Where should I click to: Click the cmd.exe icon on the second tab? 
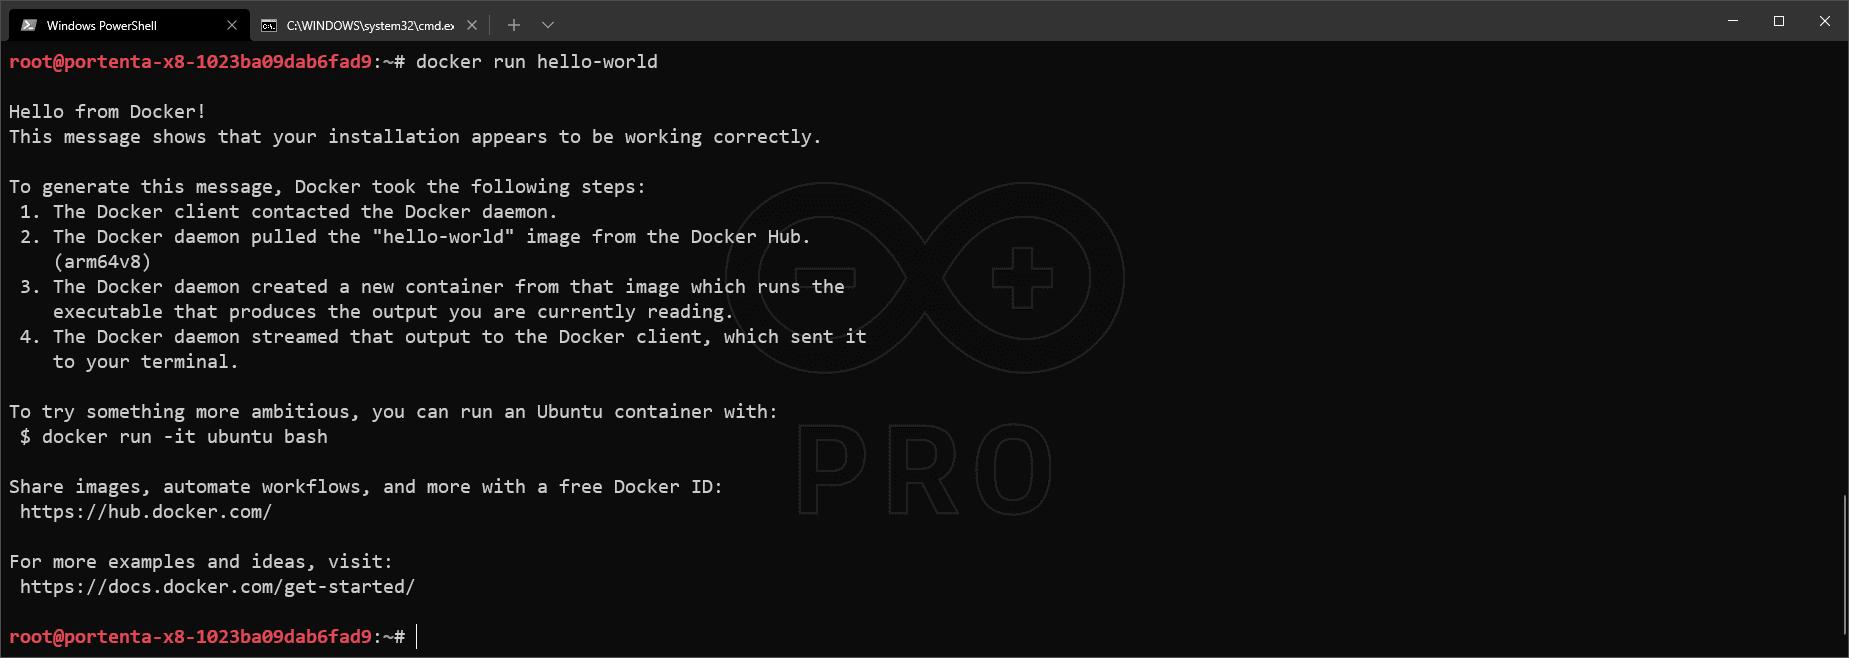(269, 25)
